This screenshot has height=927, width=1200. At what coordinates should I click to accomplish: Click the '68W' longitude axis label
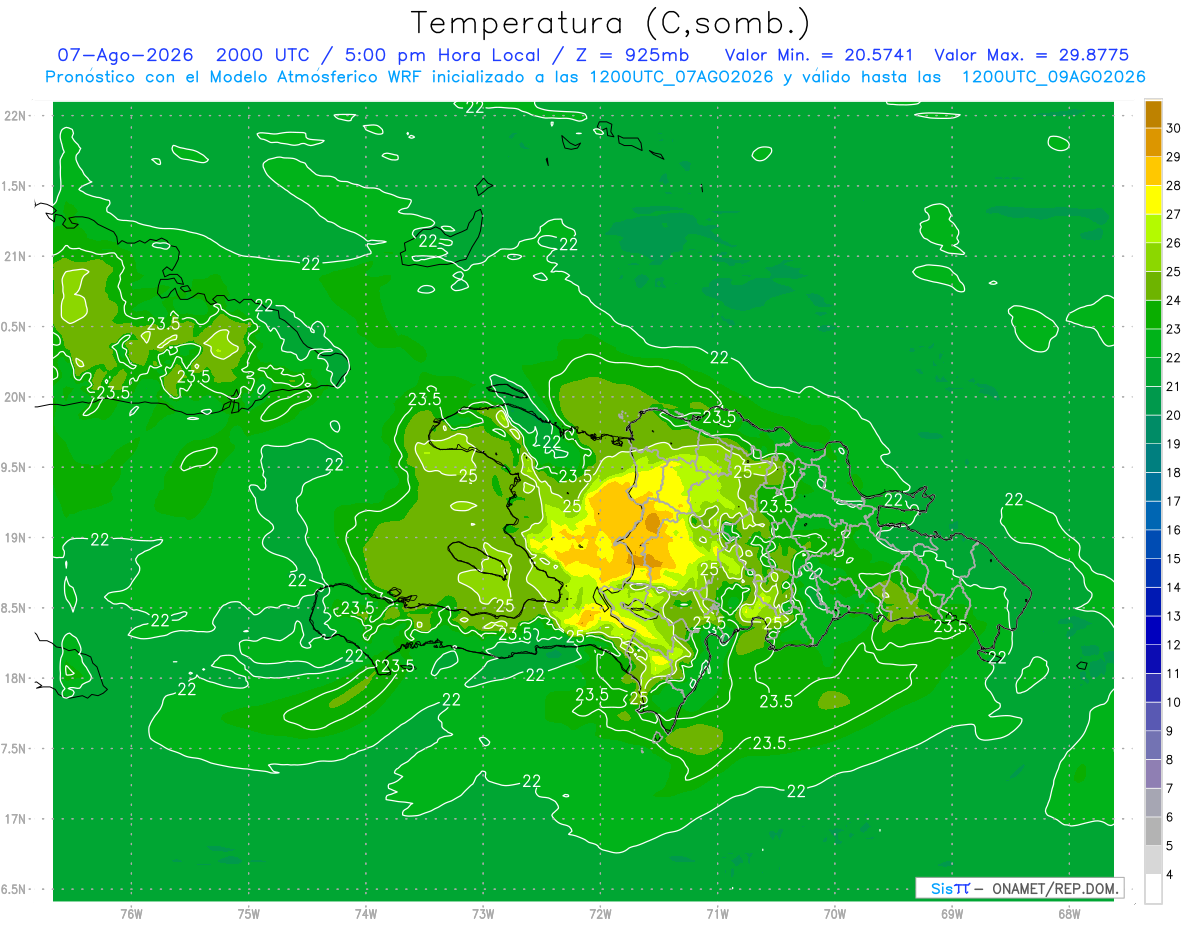[x=1069, y=914]
